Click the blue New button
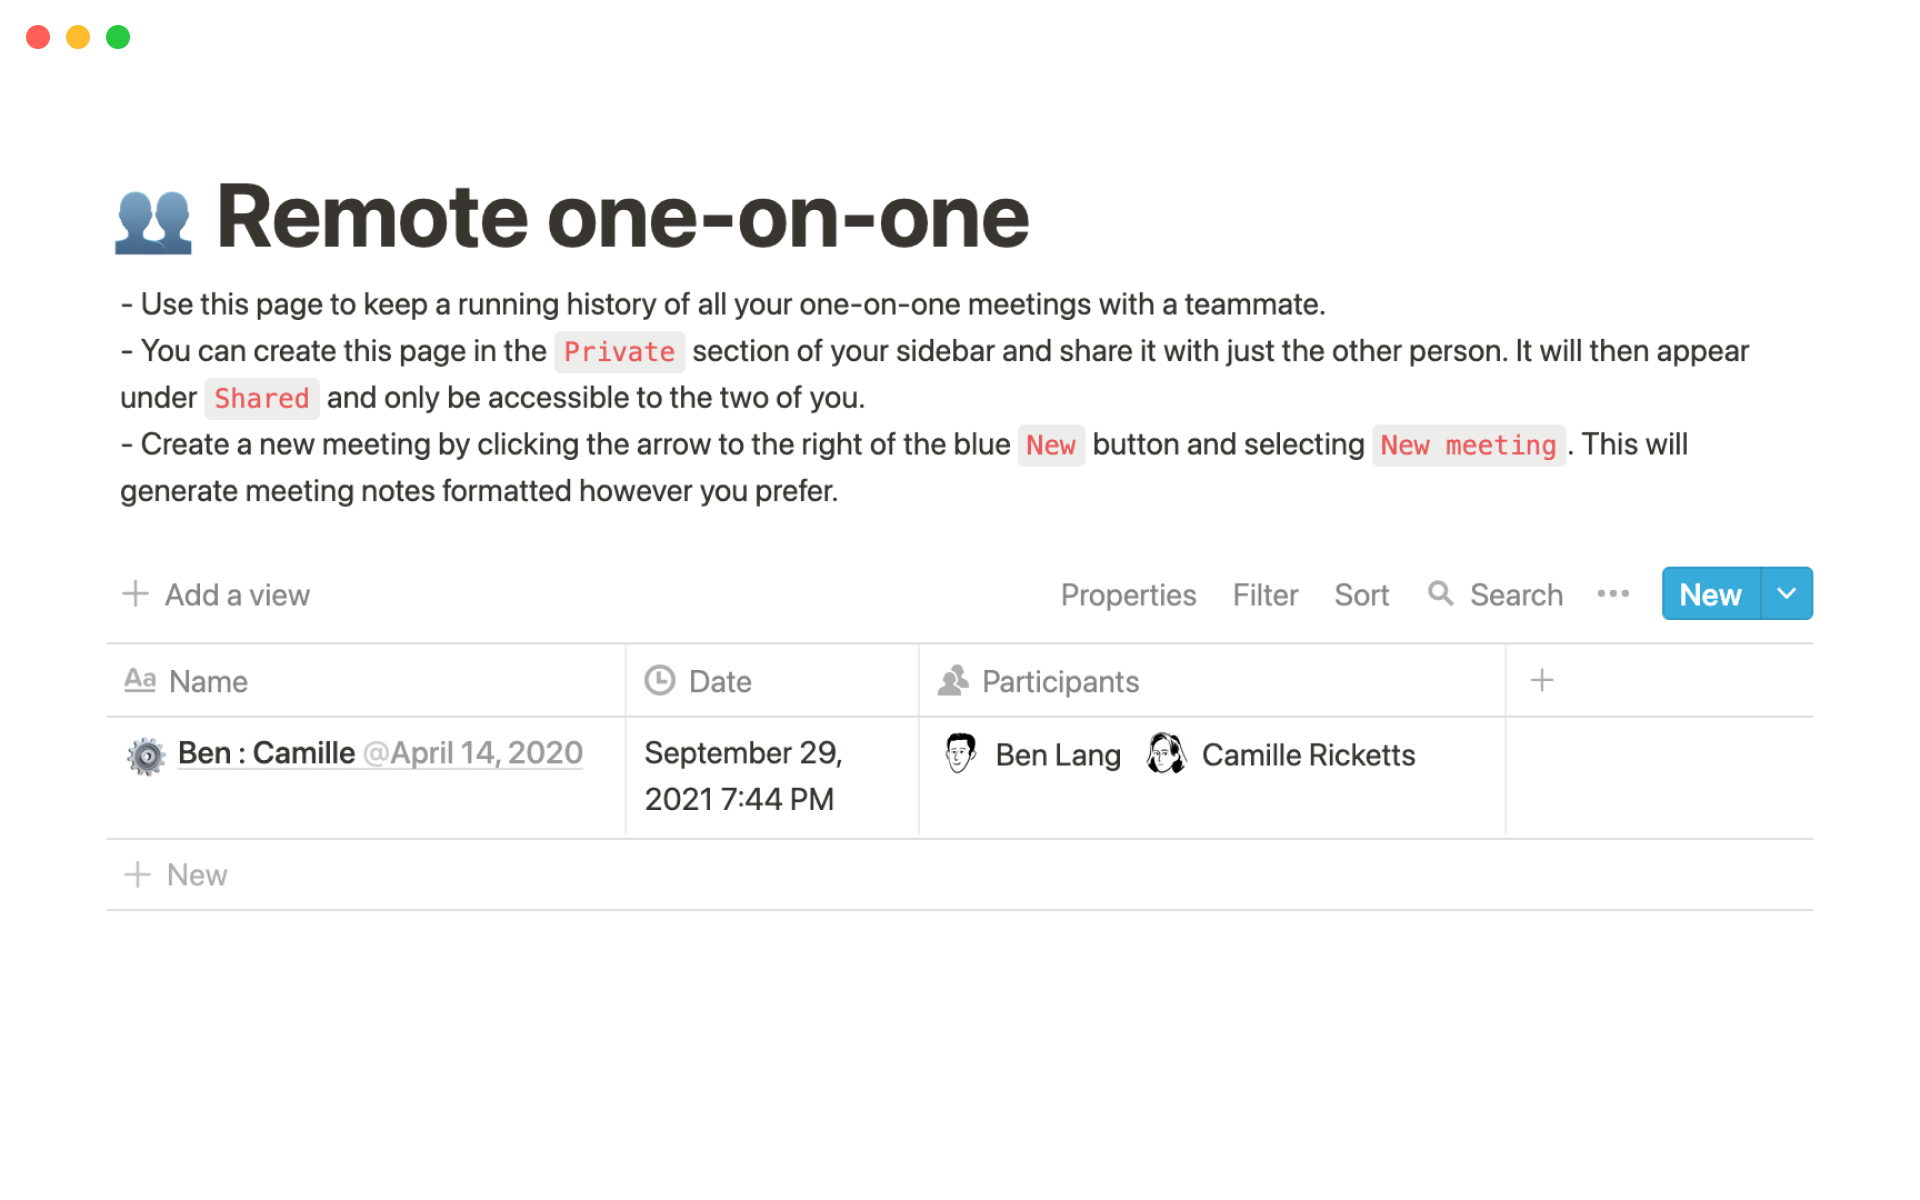This screenshot has width=1920, height=1200. coord(1710,594)
